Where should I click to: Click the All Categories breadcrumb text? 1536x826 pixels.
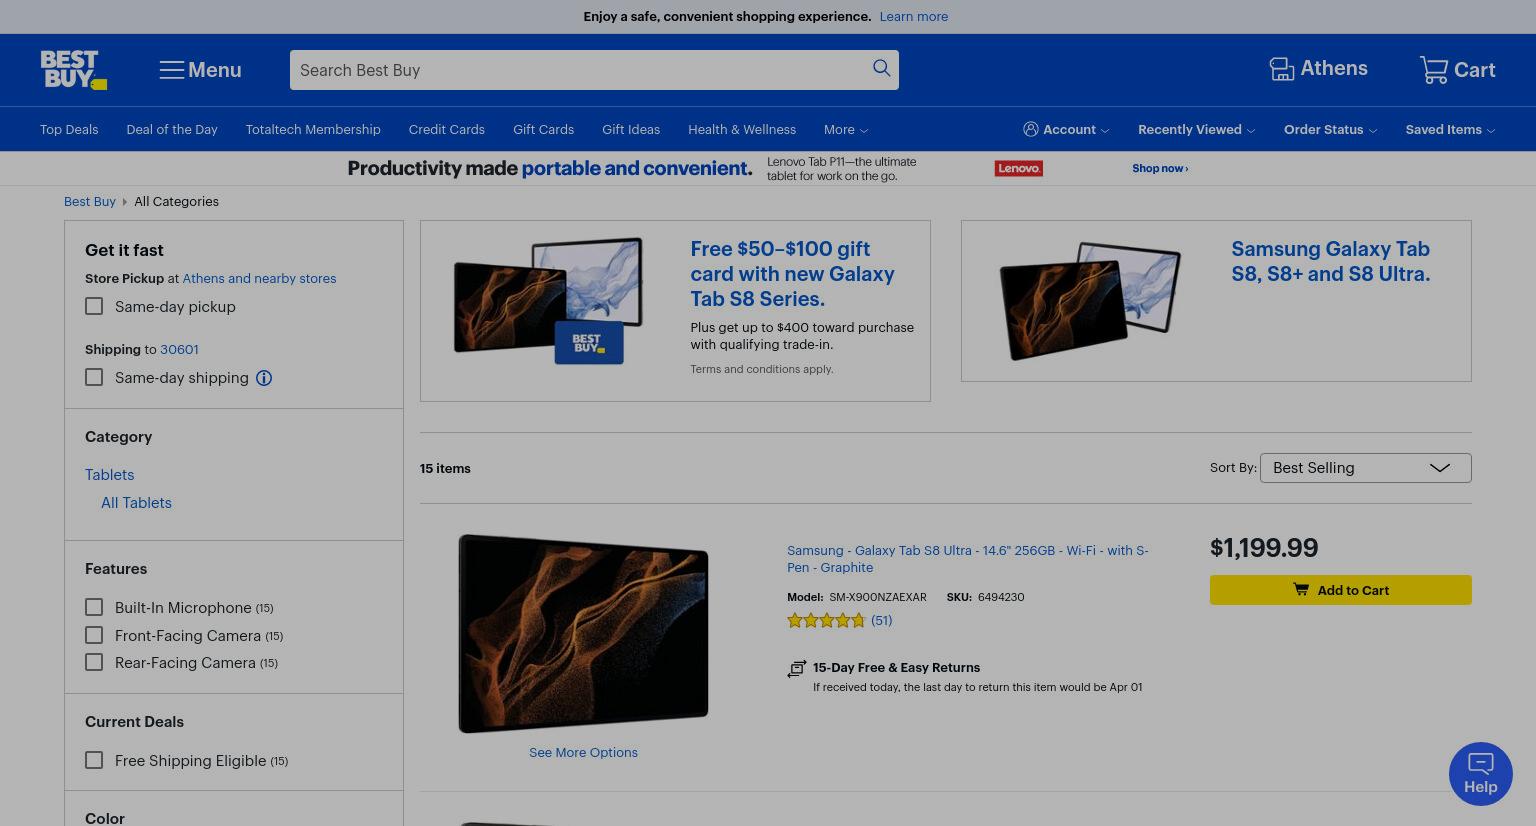[x=176, y=201]
